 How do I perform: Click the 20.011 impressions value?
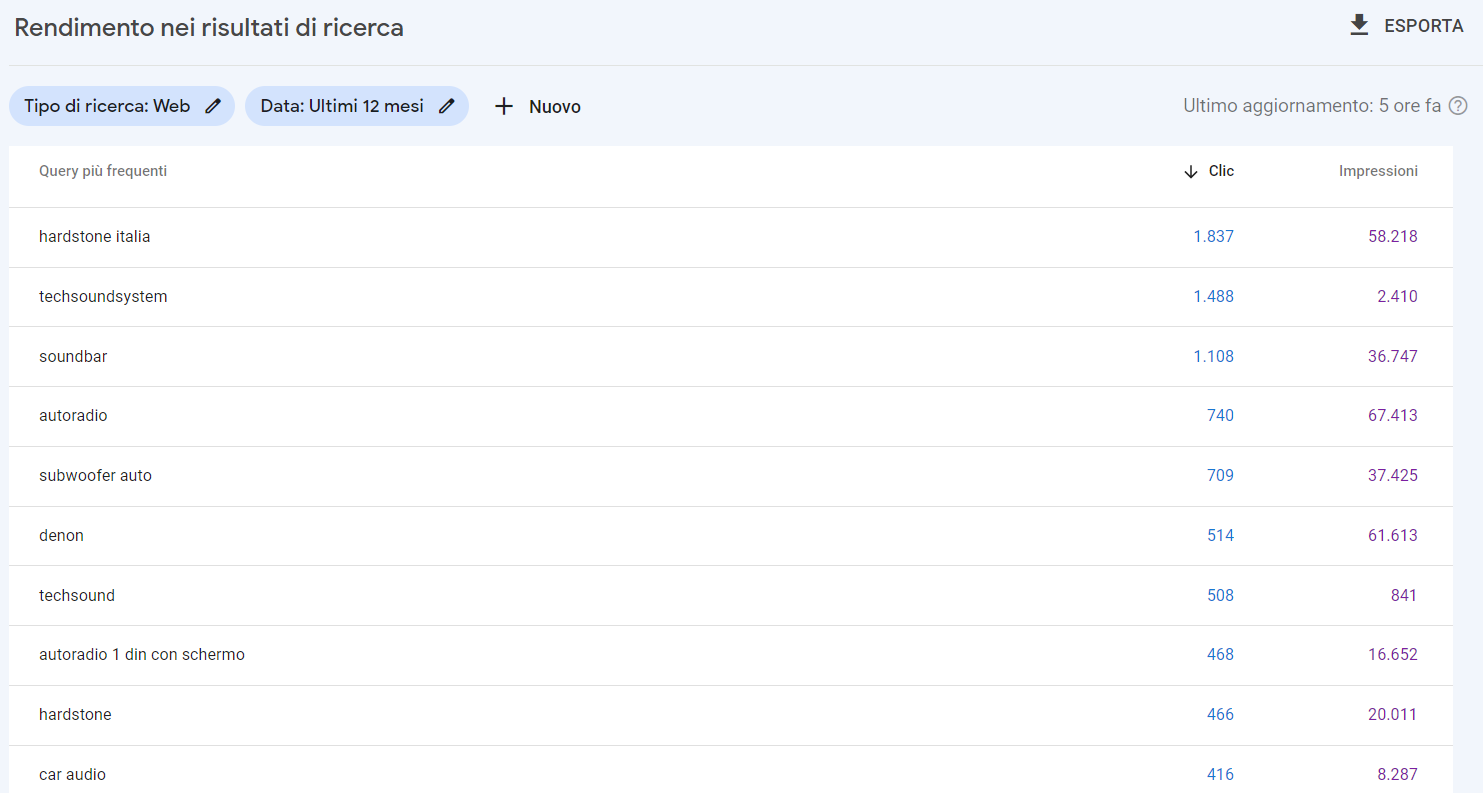pyautogui.click(x=1393, y=714)
